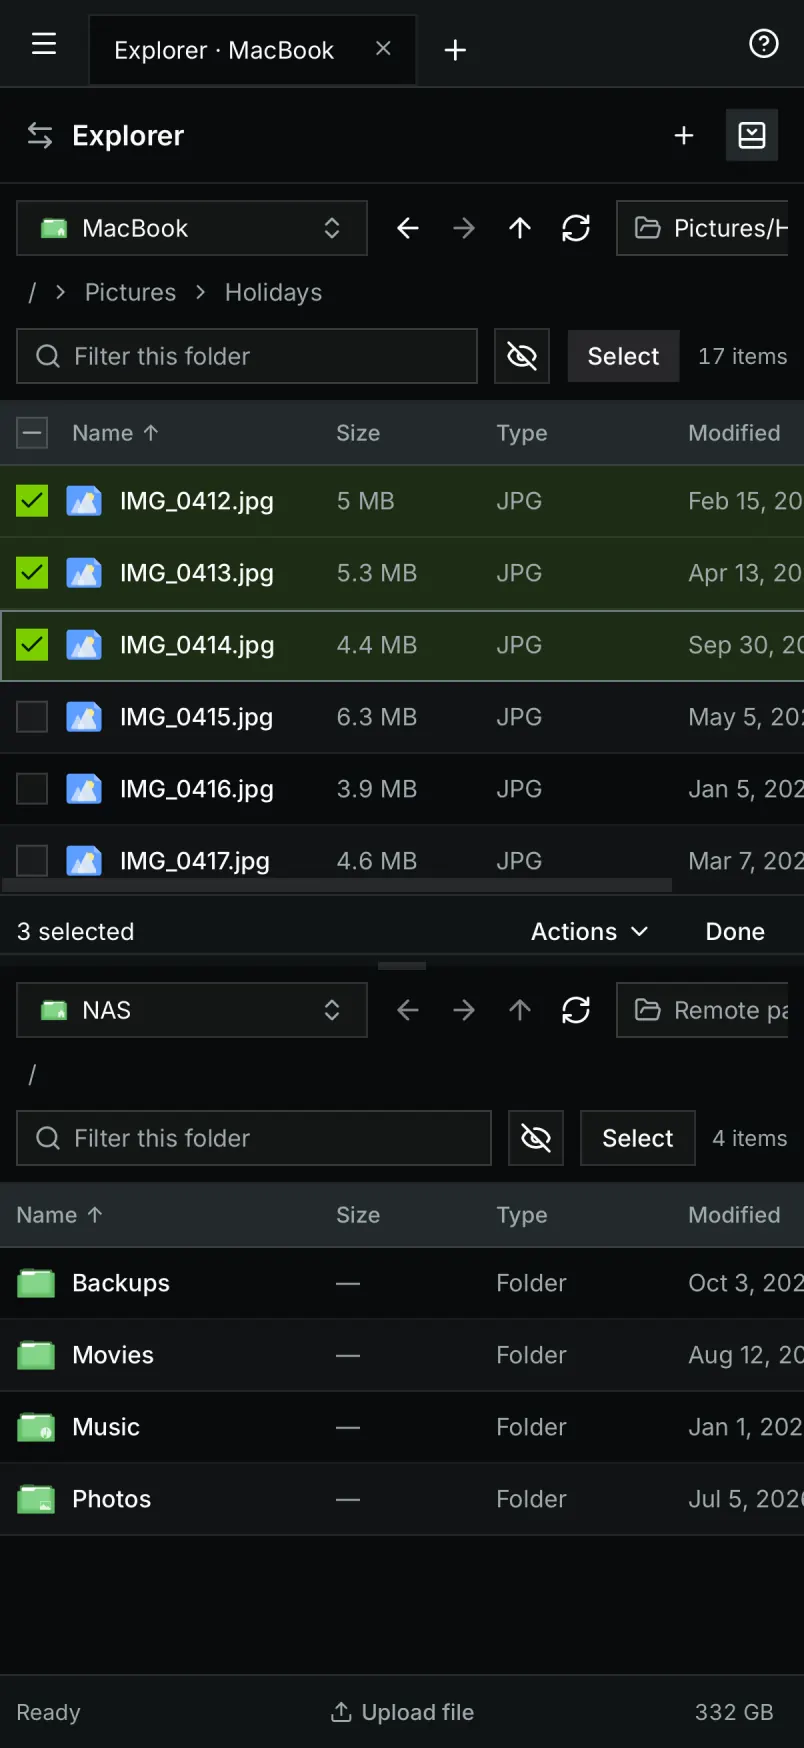This screenshot has height=1748, width=804.
Task: Open the Actions dropdown menu
Action: [590, 931]
